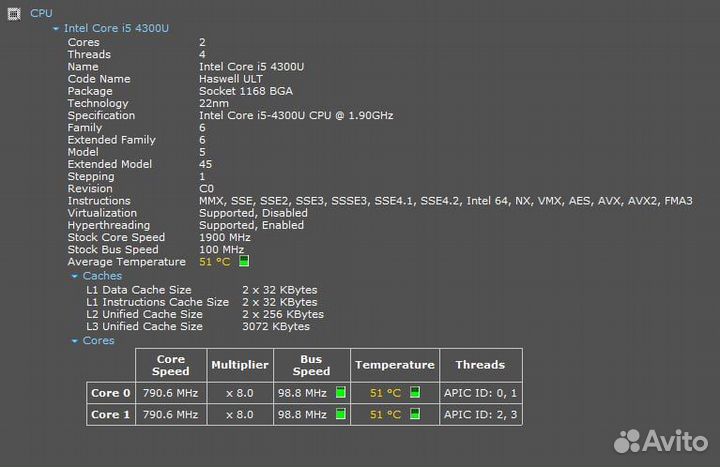This screenshot has height=467, width=720.
Task: Click the Intel Core i5 4300U heading
Action: click(x=116, y=28)
